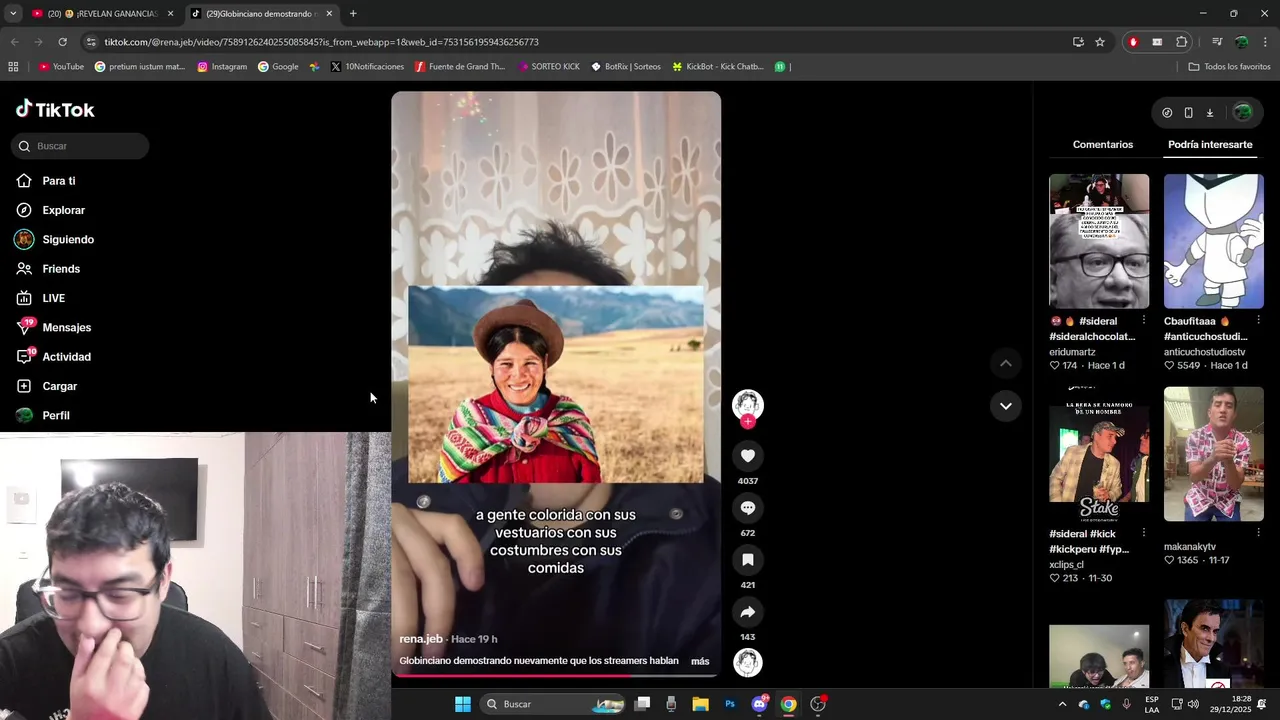
Task: Open Photoshop from the taskbar
Action: pyautogui.click(x=730, y=704)
